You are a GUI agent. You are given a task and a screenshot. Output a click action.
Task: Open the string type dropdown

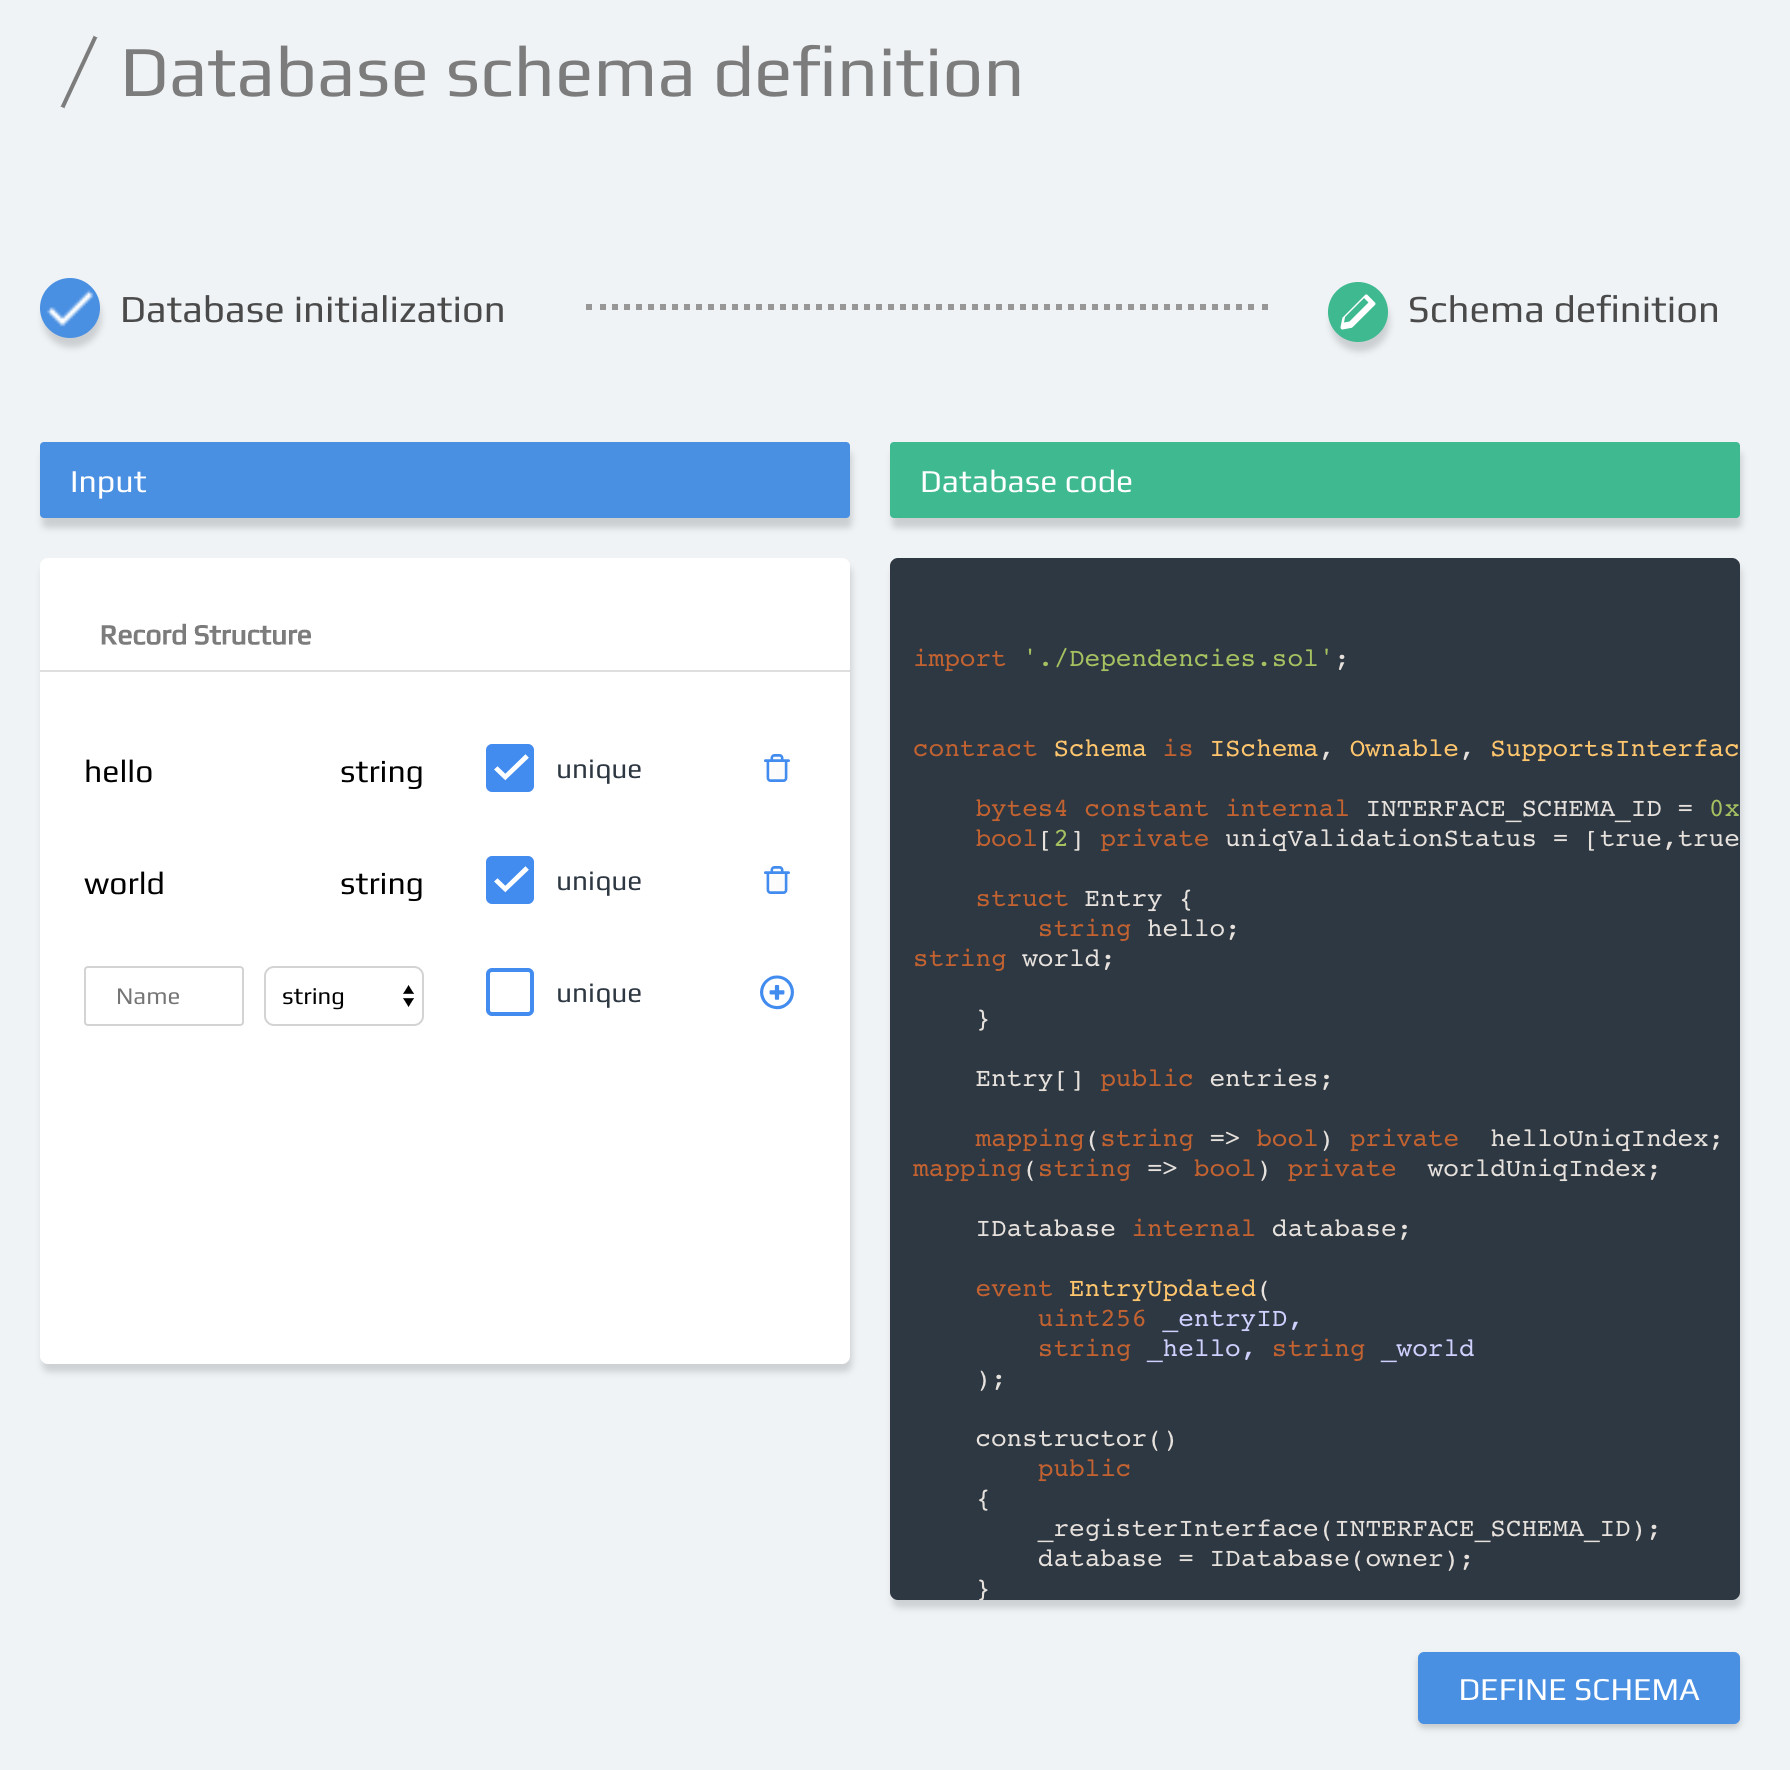(344, 996)
